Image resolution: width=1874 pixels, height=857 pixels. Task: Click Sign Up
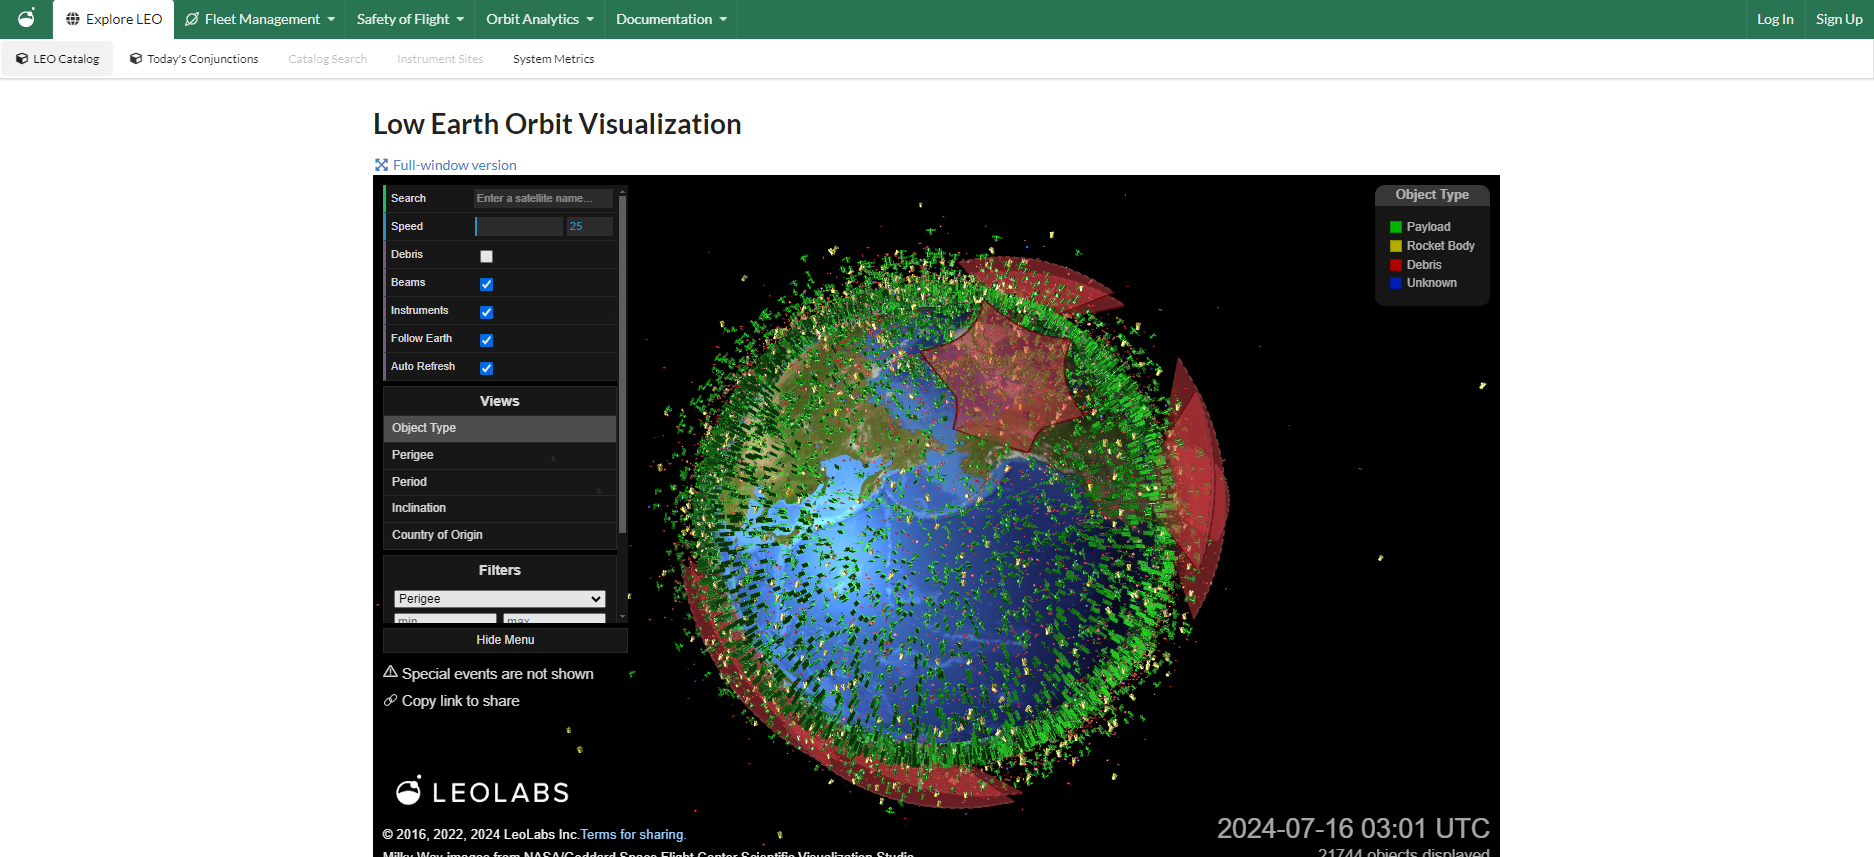(1839, 19)
